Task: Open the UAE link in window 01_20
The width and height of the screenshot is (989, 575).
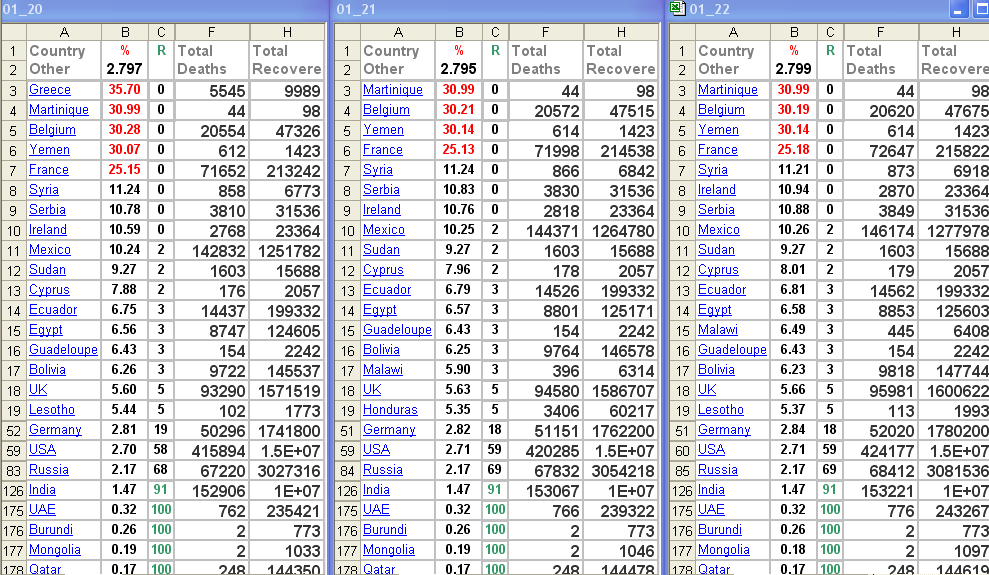Action: 42,510
